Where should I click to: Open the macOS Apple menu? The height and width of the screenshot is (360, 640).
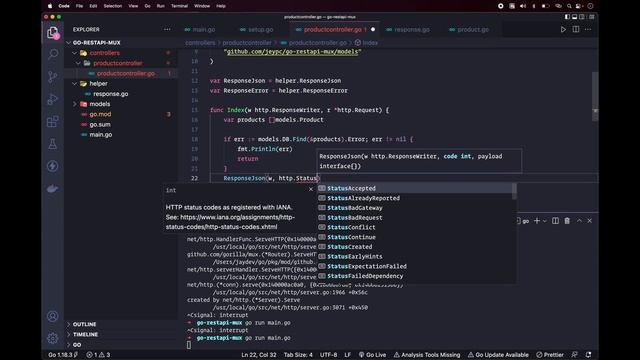point(50,6)
